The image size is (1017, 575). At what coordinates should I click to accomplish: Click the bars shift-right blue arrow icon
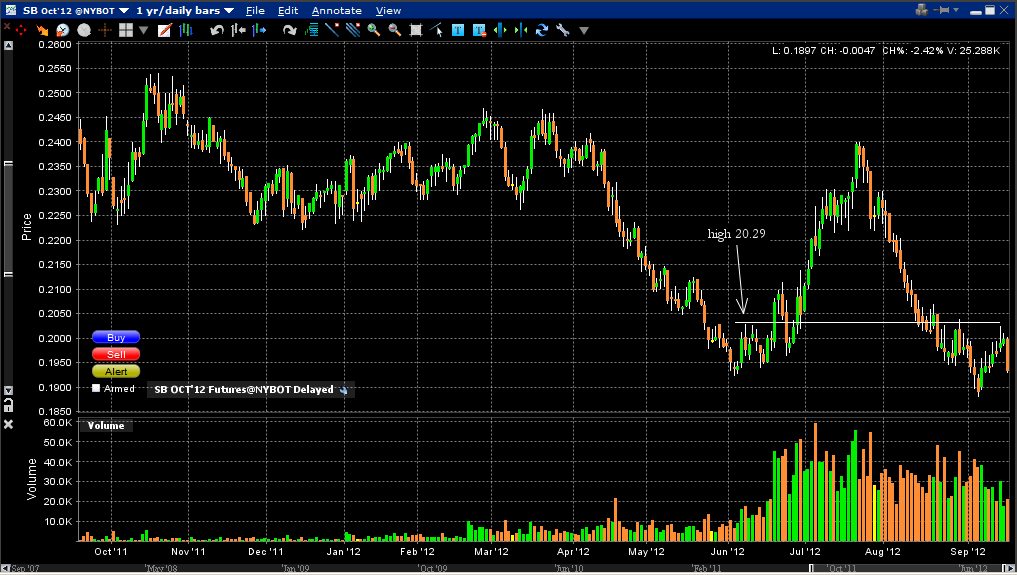[x=259, y=30]
